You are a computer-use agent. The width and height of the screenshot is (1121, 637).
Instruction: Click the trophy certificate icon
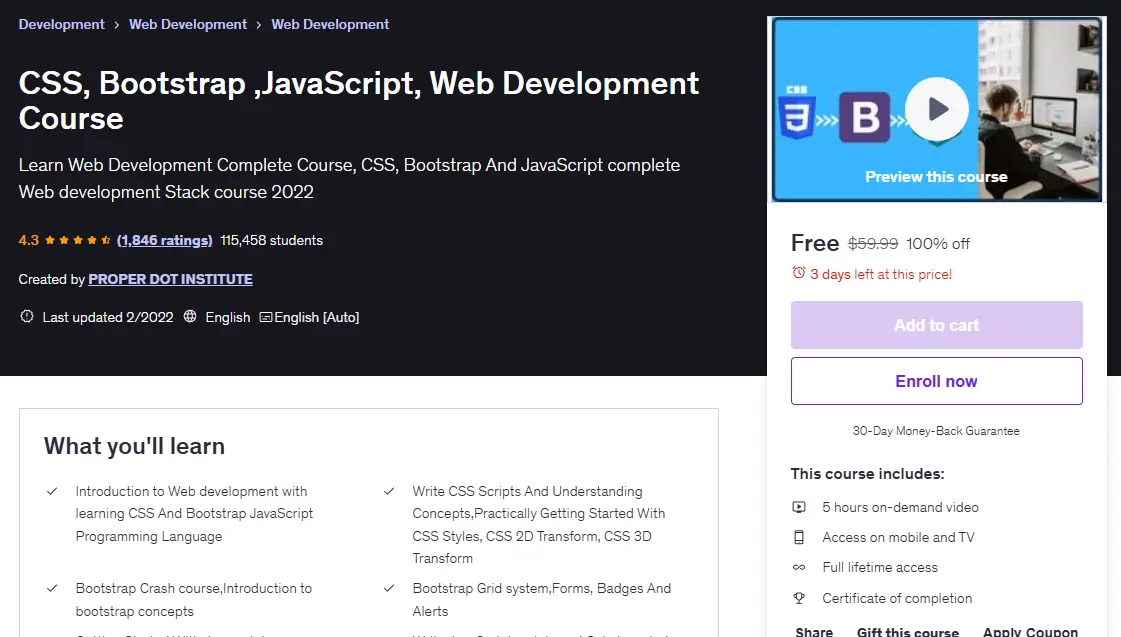(799, 598)
